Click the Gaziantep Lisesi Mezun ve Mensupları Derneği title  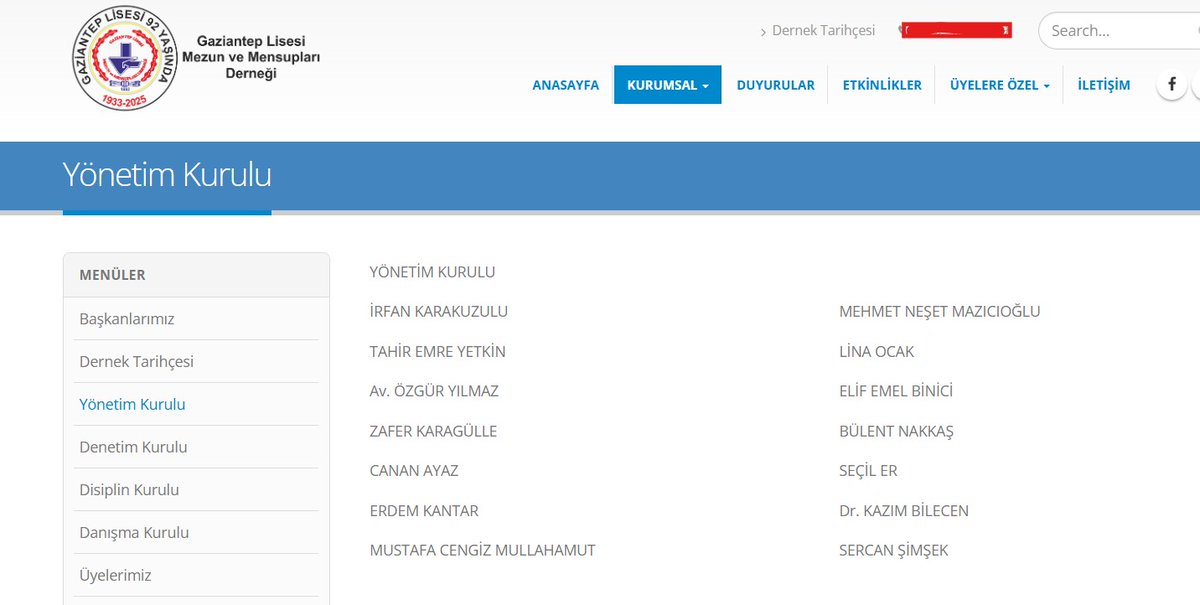250,58
